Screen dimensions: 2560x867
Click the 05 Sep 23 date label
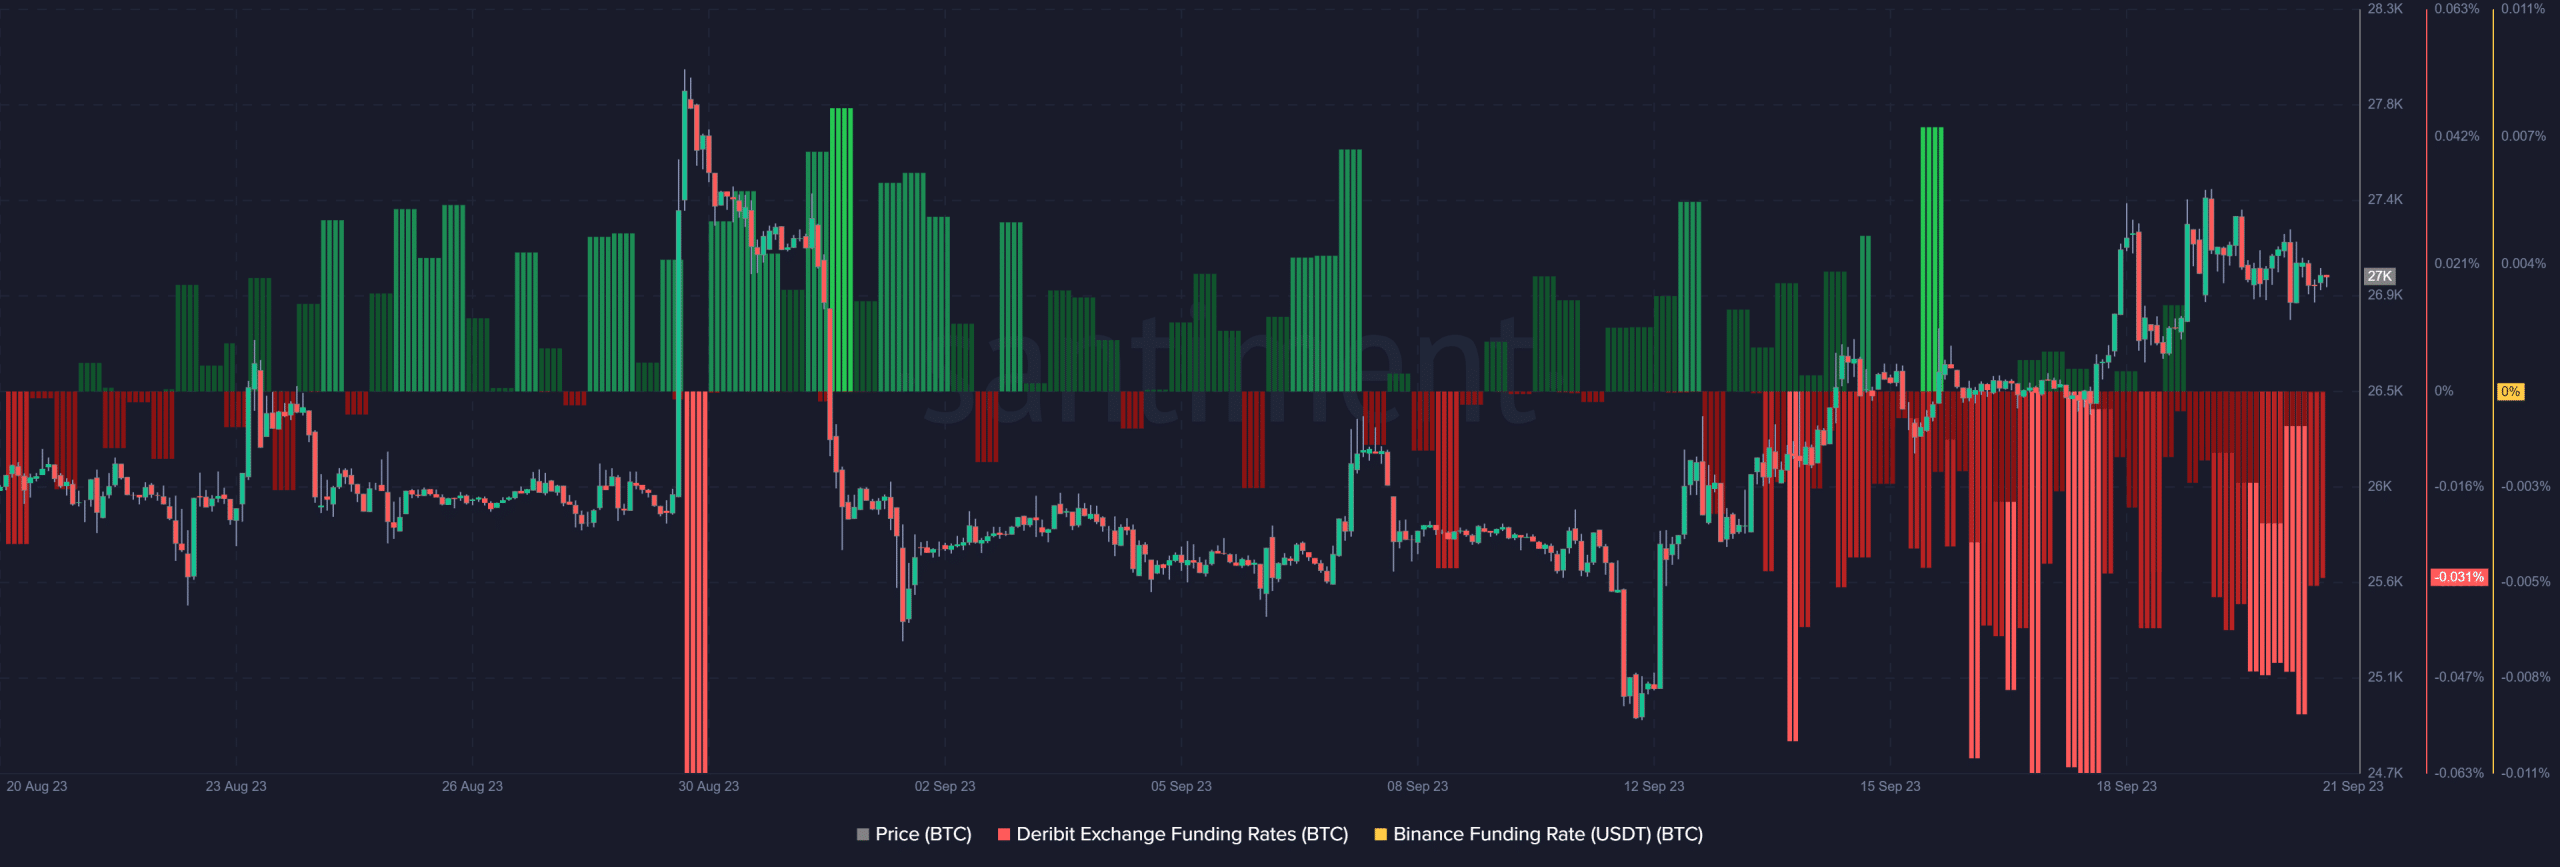pos(1181,787)
